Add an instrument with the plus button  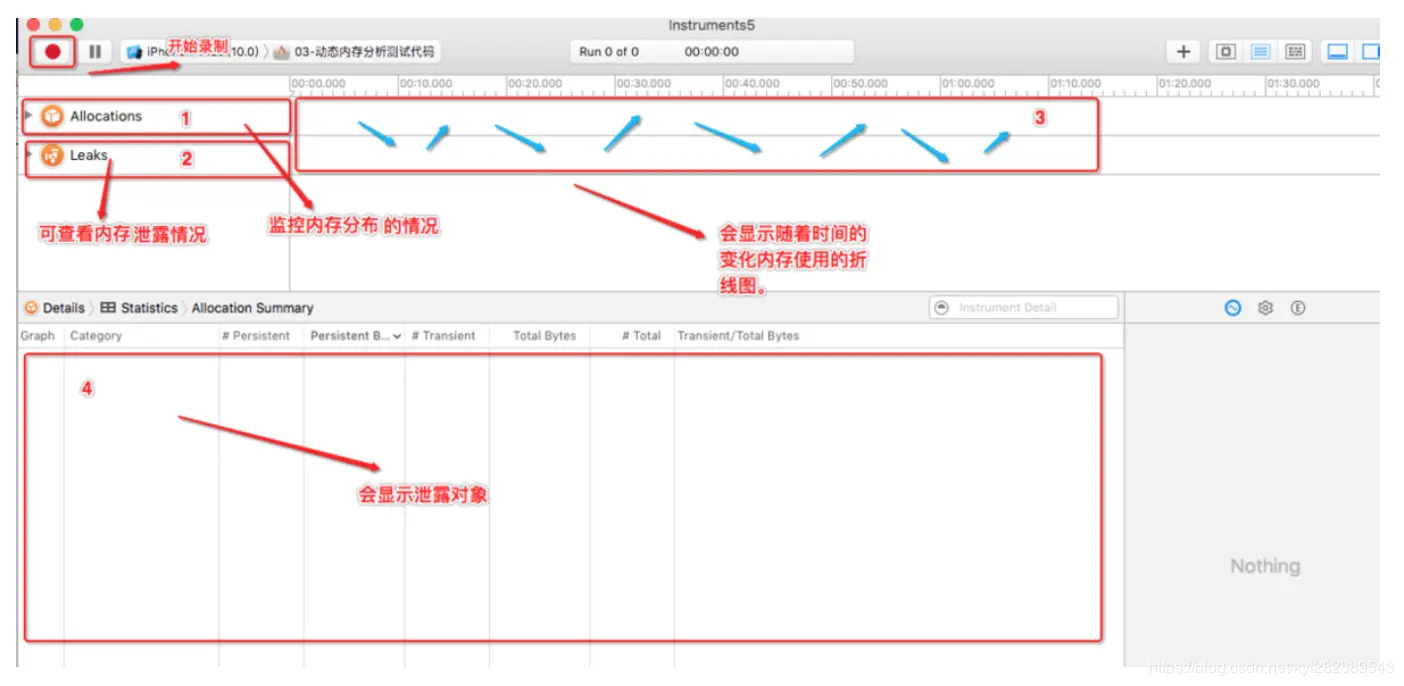point(1183,51)
